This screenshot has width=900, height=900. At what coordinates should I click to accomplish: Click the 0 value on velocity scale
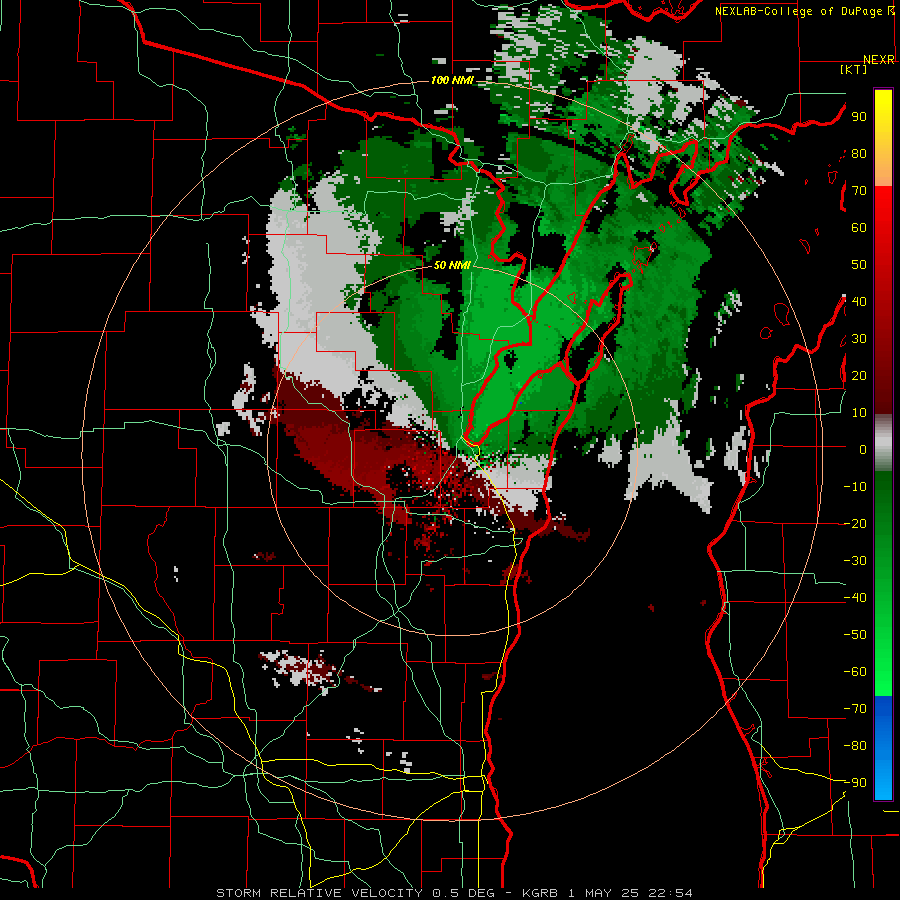point(863,450)
